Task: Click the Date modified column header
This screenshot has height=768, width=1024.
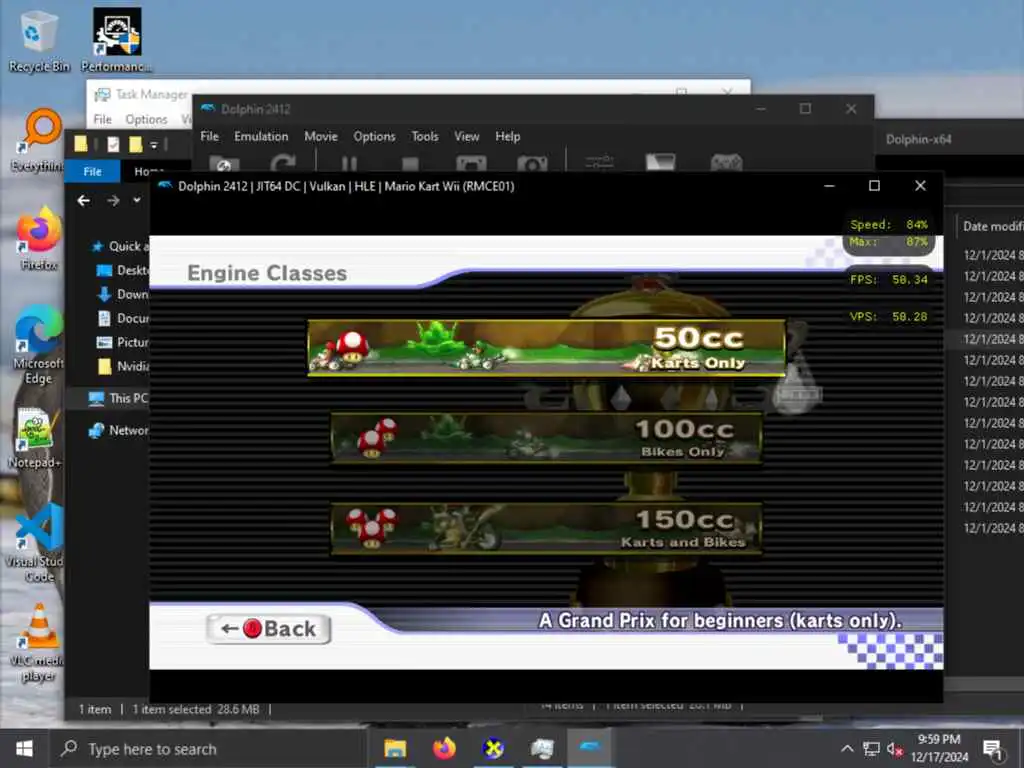Action: coord(993,226)
